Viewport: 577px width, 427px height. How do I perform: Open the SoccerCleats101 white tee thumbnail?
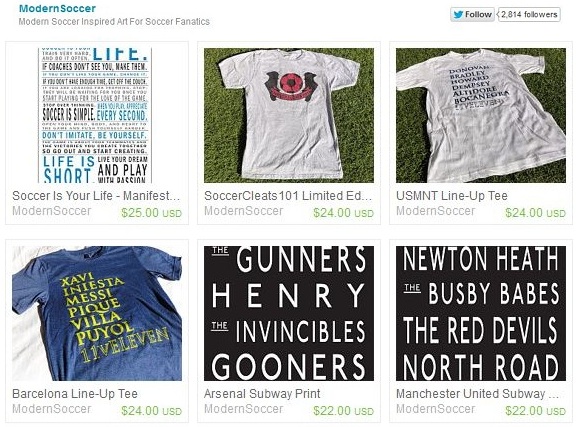[289, 115]
